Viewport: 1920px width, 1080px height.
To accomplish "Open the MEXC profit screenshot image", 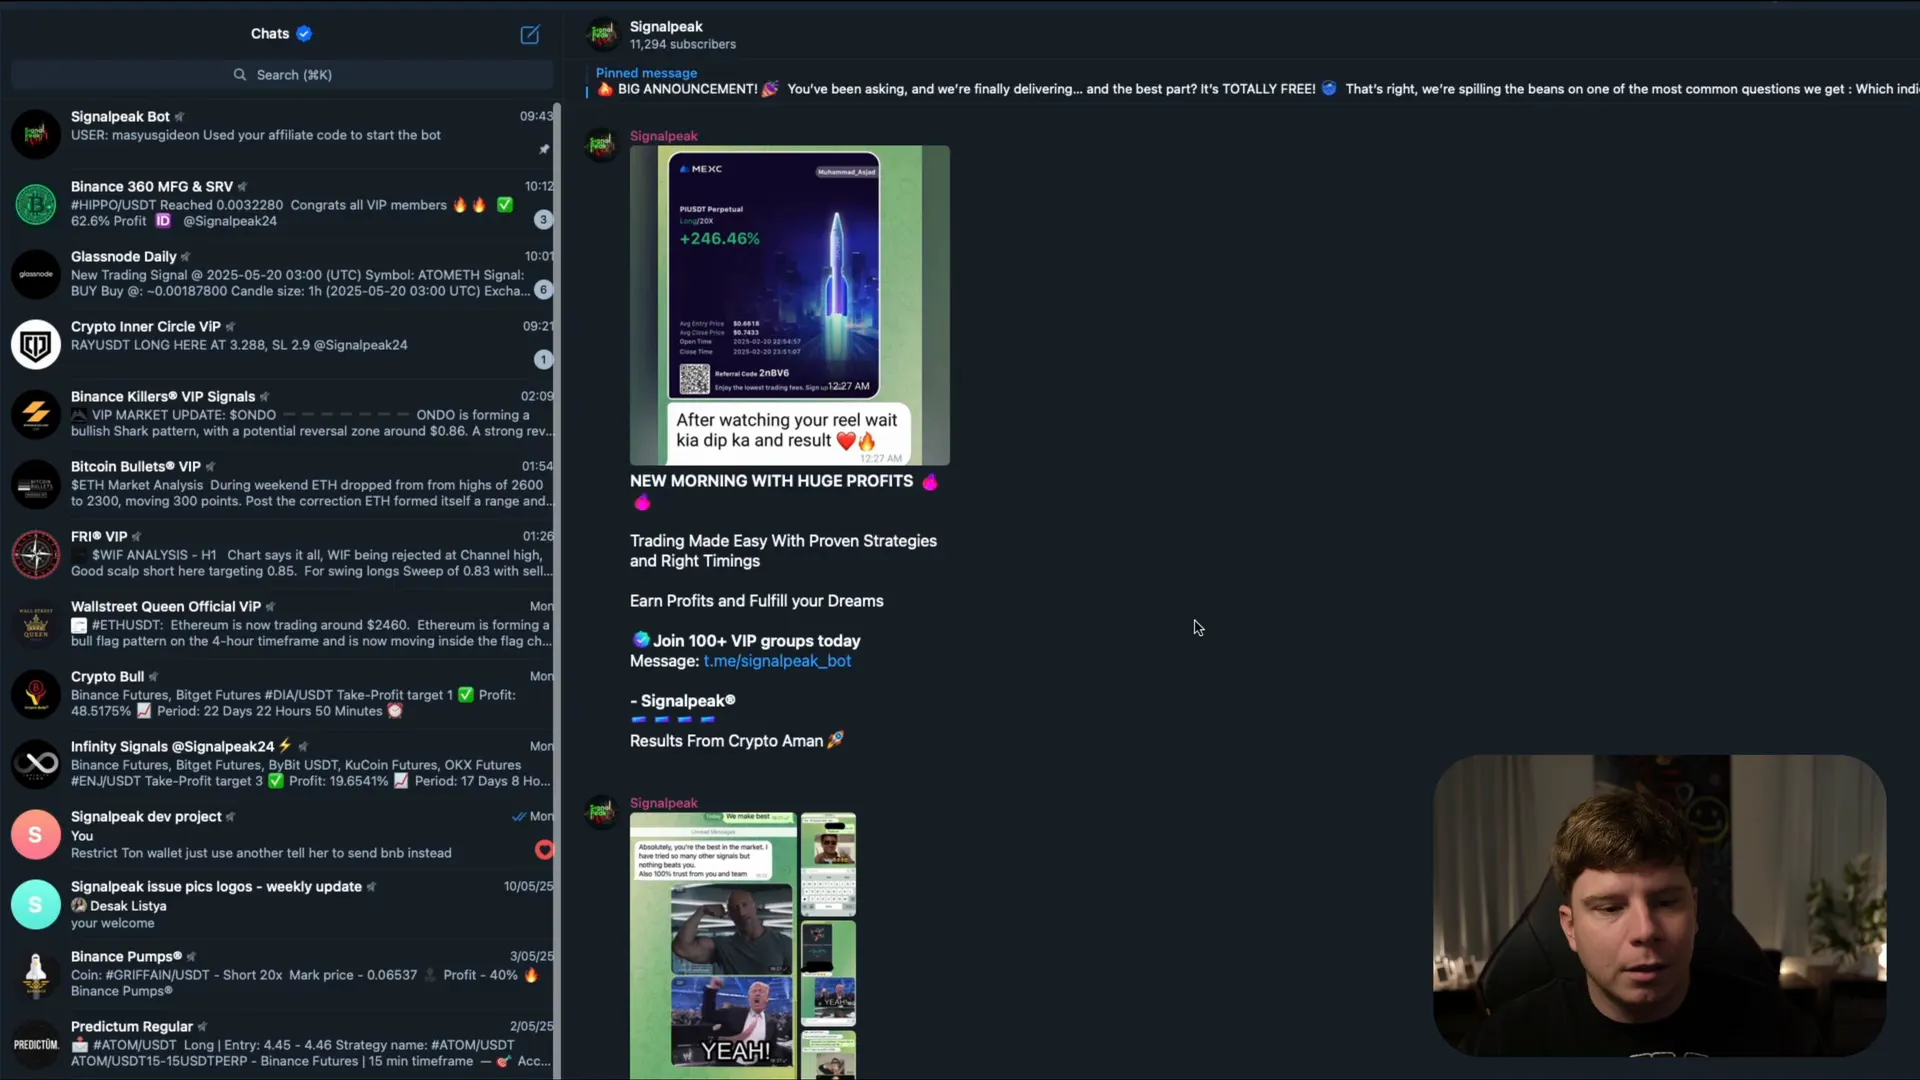I will 790,305.
